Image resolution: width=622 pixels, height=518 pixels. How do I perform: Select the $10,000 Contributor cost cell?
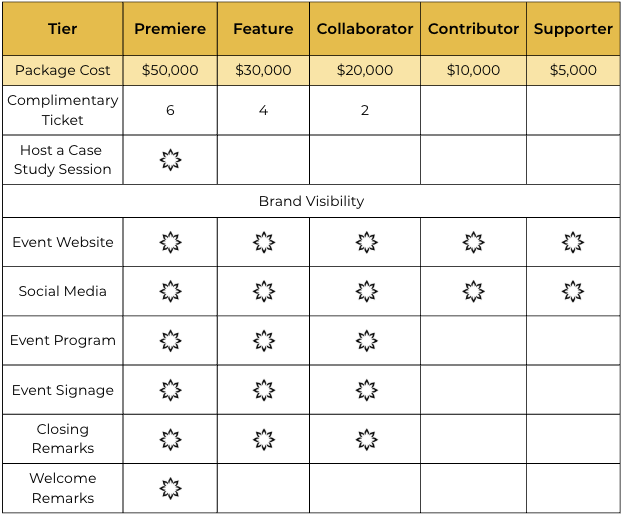coord(473,70)
